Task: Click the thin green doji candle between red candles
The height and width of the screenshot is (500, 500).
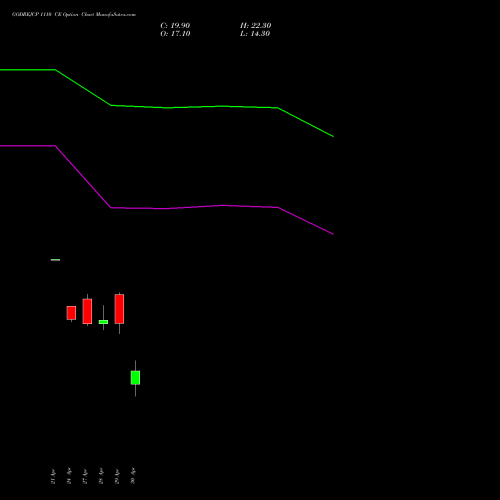Action: tap(103, 322)
